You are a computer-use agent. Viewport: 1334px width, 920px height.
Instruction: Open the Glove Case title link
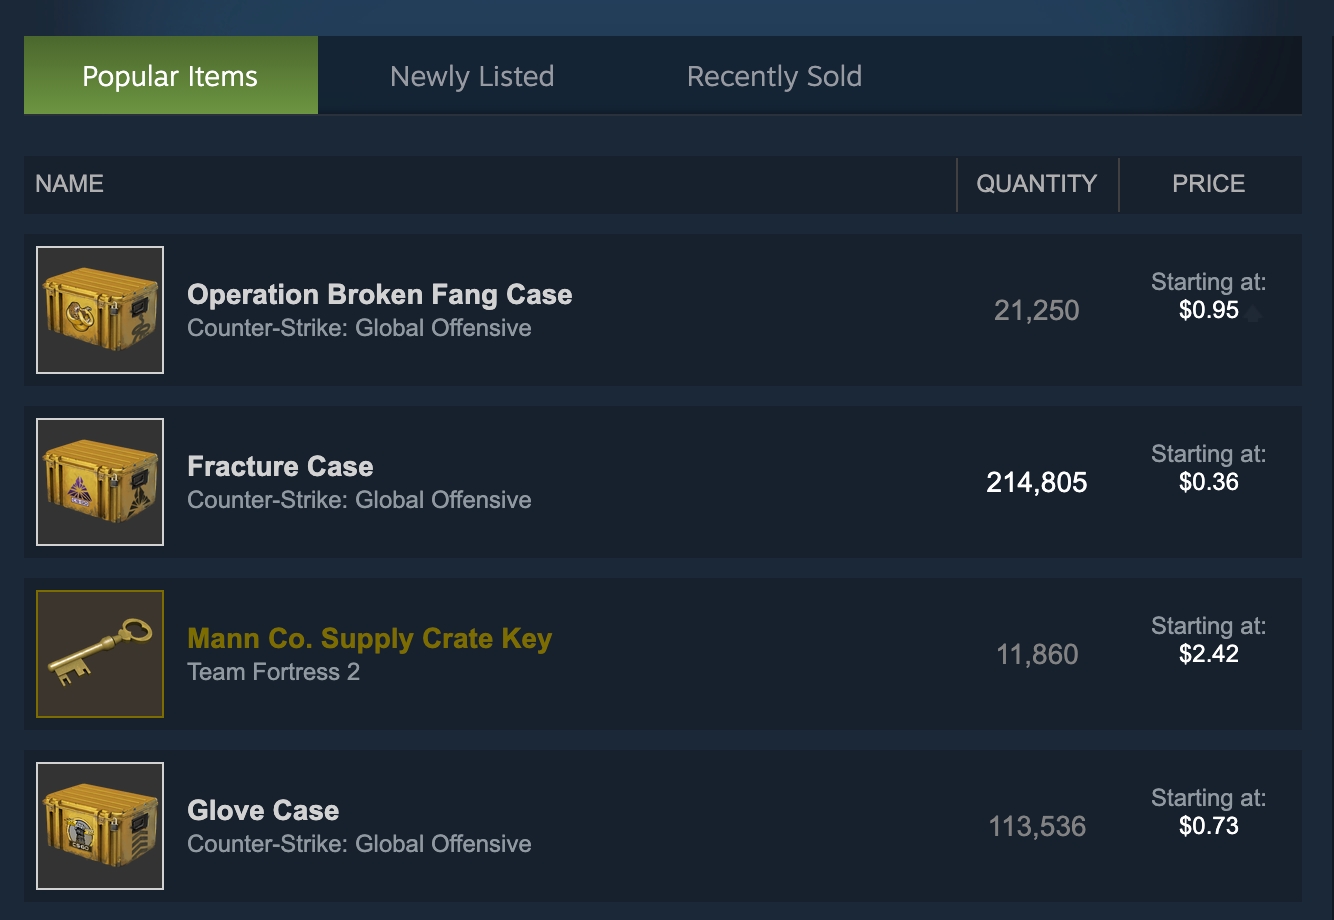(263, 811)
